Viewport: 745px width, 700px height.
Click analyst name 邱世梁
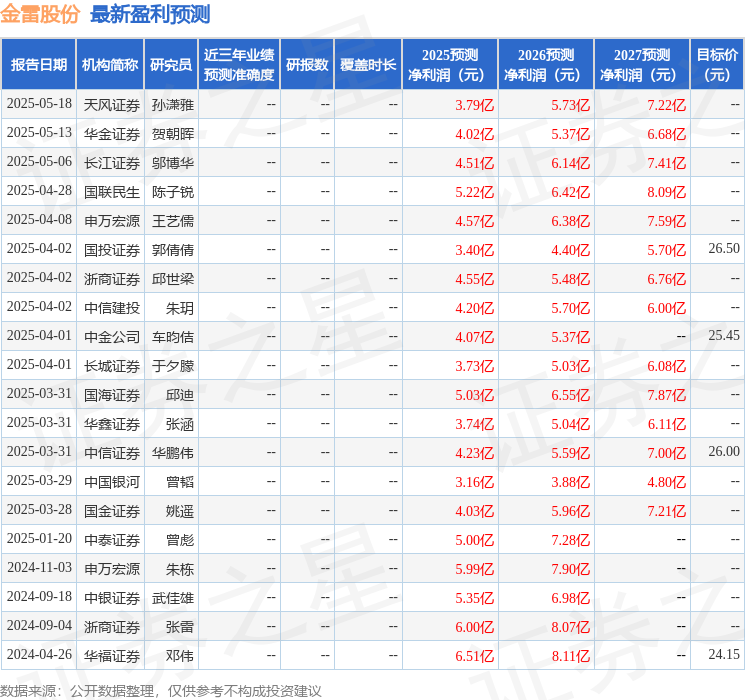tap(173, 279)
